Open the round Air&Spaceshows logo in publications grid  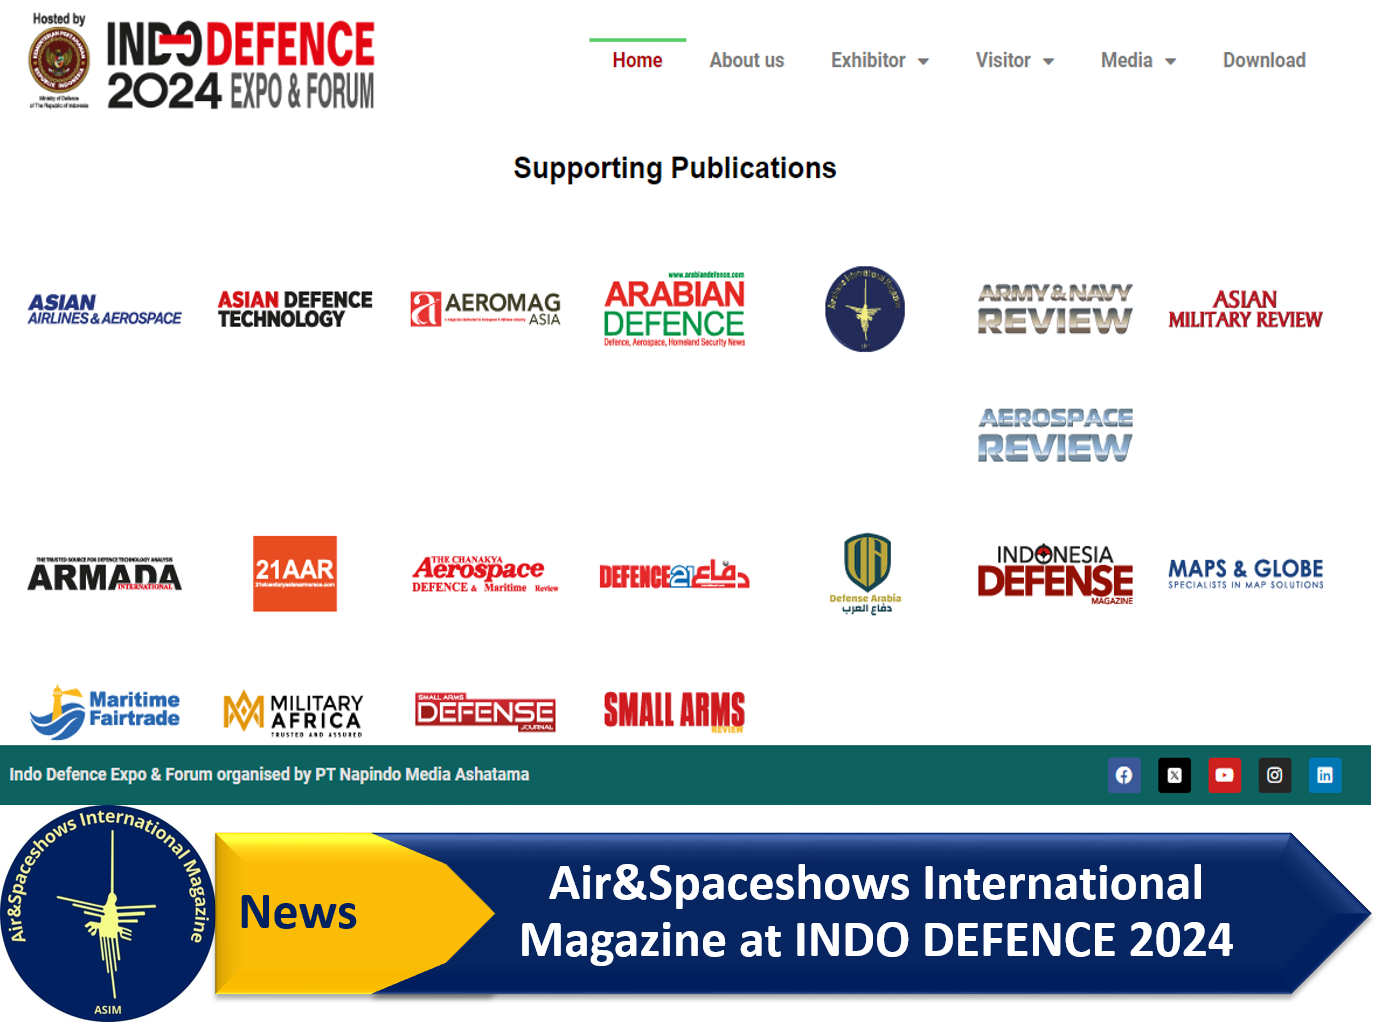865,309
